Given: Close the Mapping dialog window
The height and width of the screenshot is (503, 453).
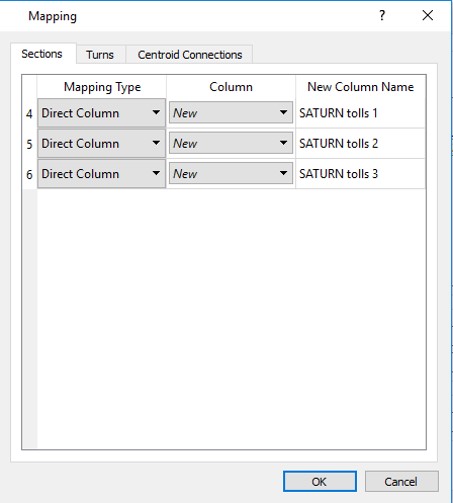Looking at the screenshot, I should pos(428,16).
